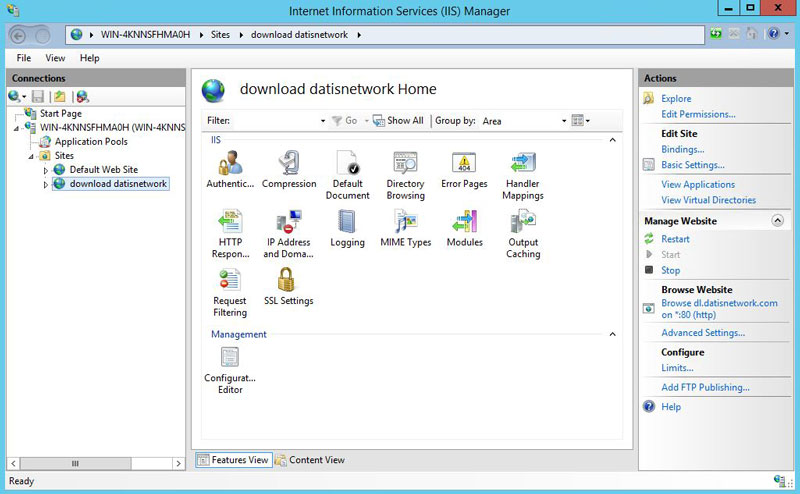Open the Error Pages feature
The width and height of the screenshot is (800, 494).
464,169
